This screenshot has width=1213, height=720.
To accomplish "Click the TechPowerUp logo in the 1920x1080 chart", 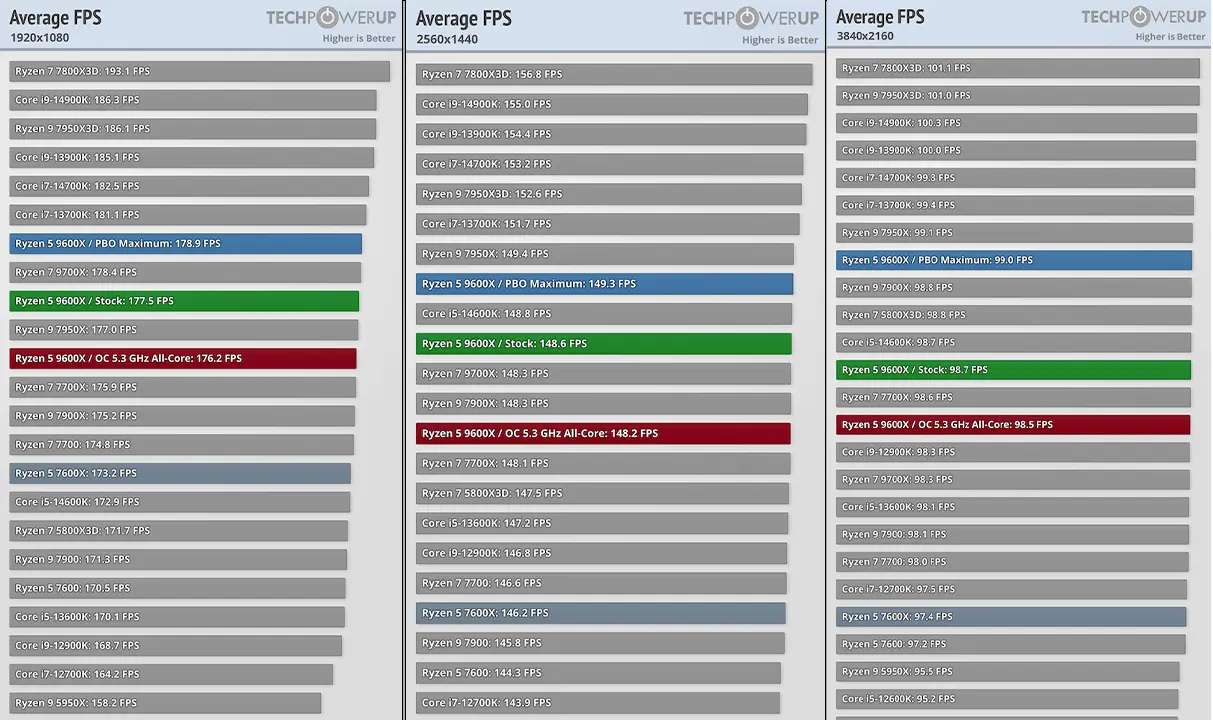I will [330, 18].
